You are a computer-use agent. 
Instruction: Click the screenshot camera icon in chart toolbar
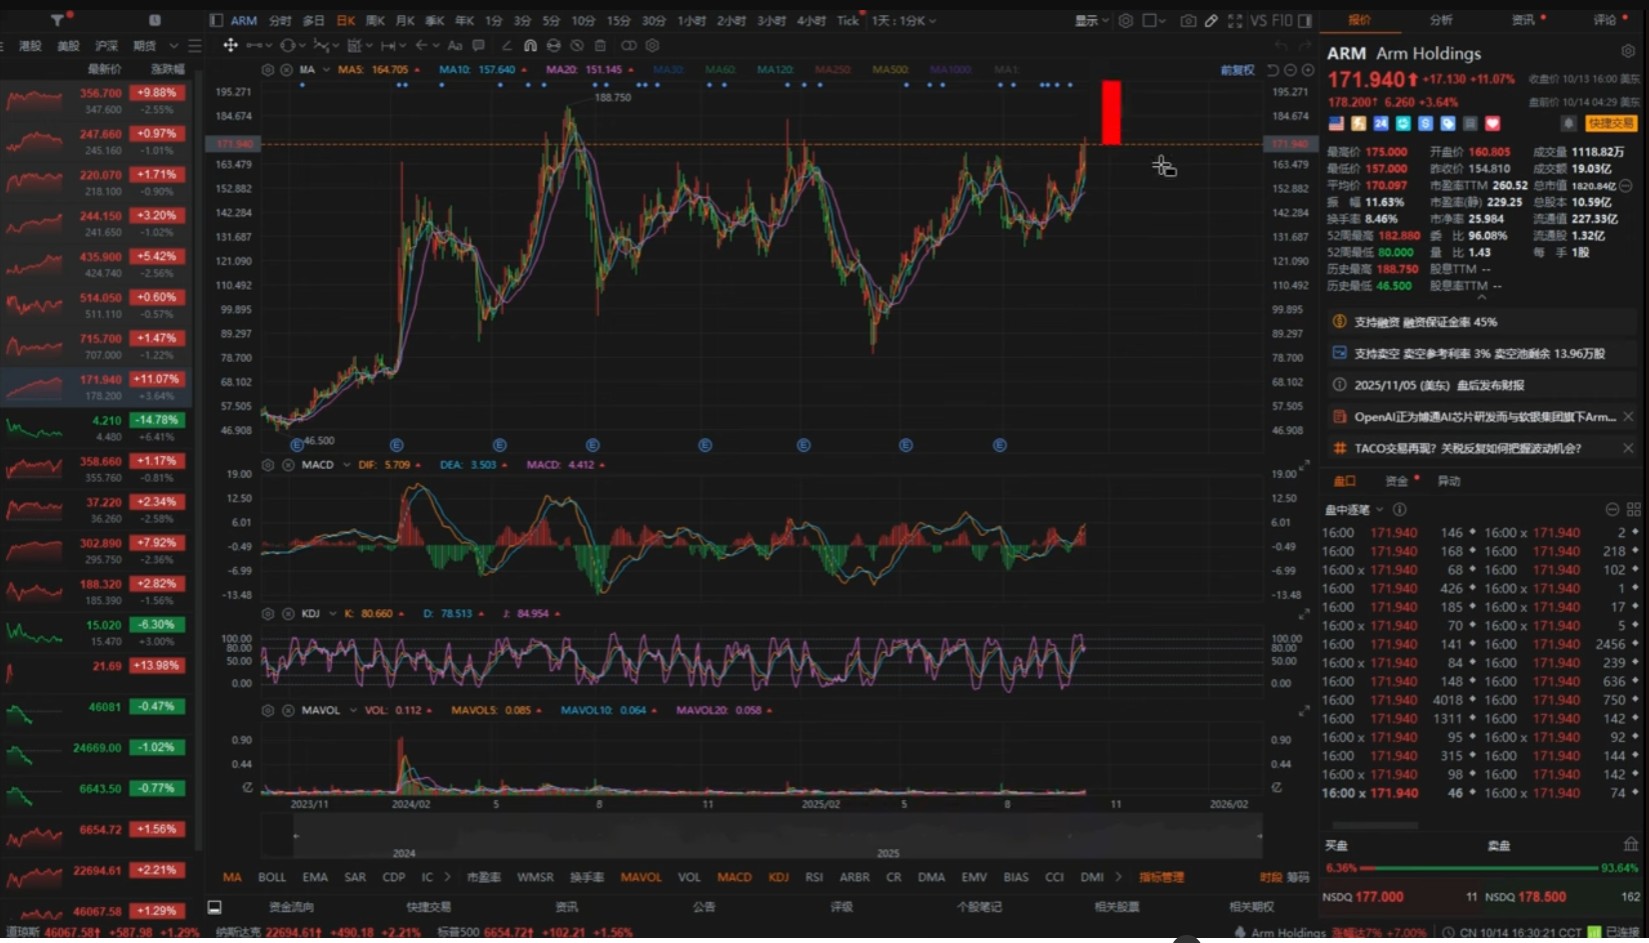1187,20
